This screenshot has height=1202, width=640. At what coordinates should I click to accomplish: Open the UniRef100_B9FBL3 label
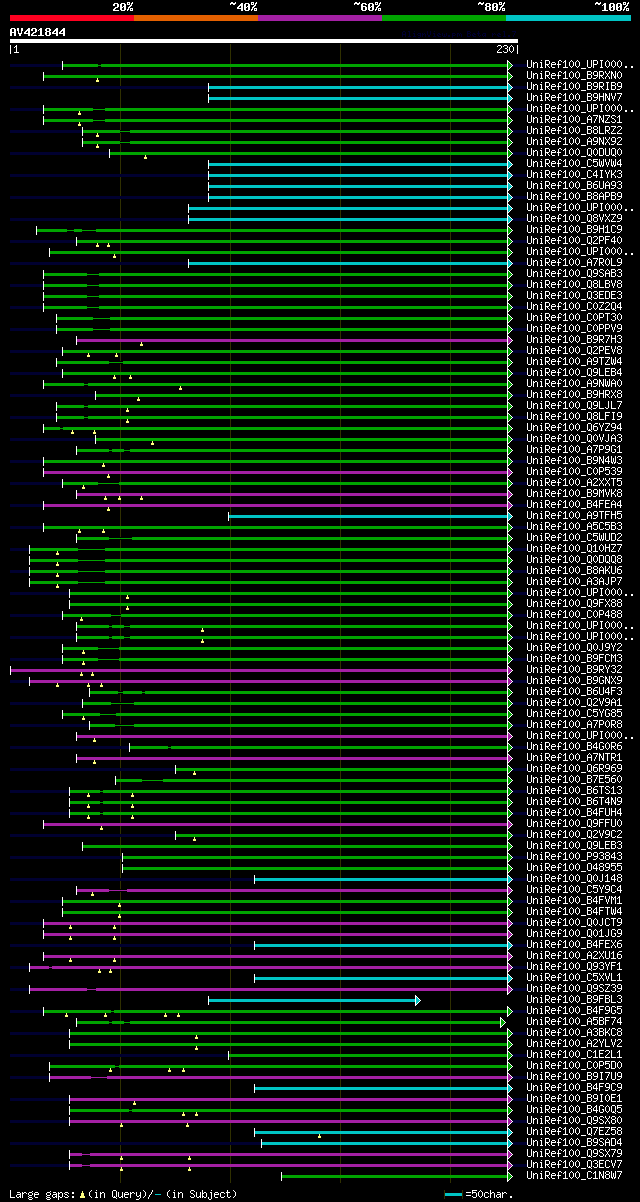coord(575,999)
